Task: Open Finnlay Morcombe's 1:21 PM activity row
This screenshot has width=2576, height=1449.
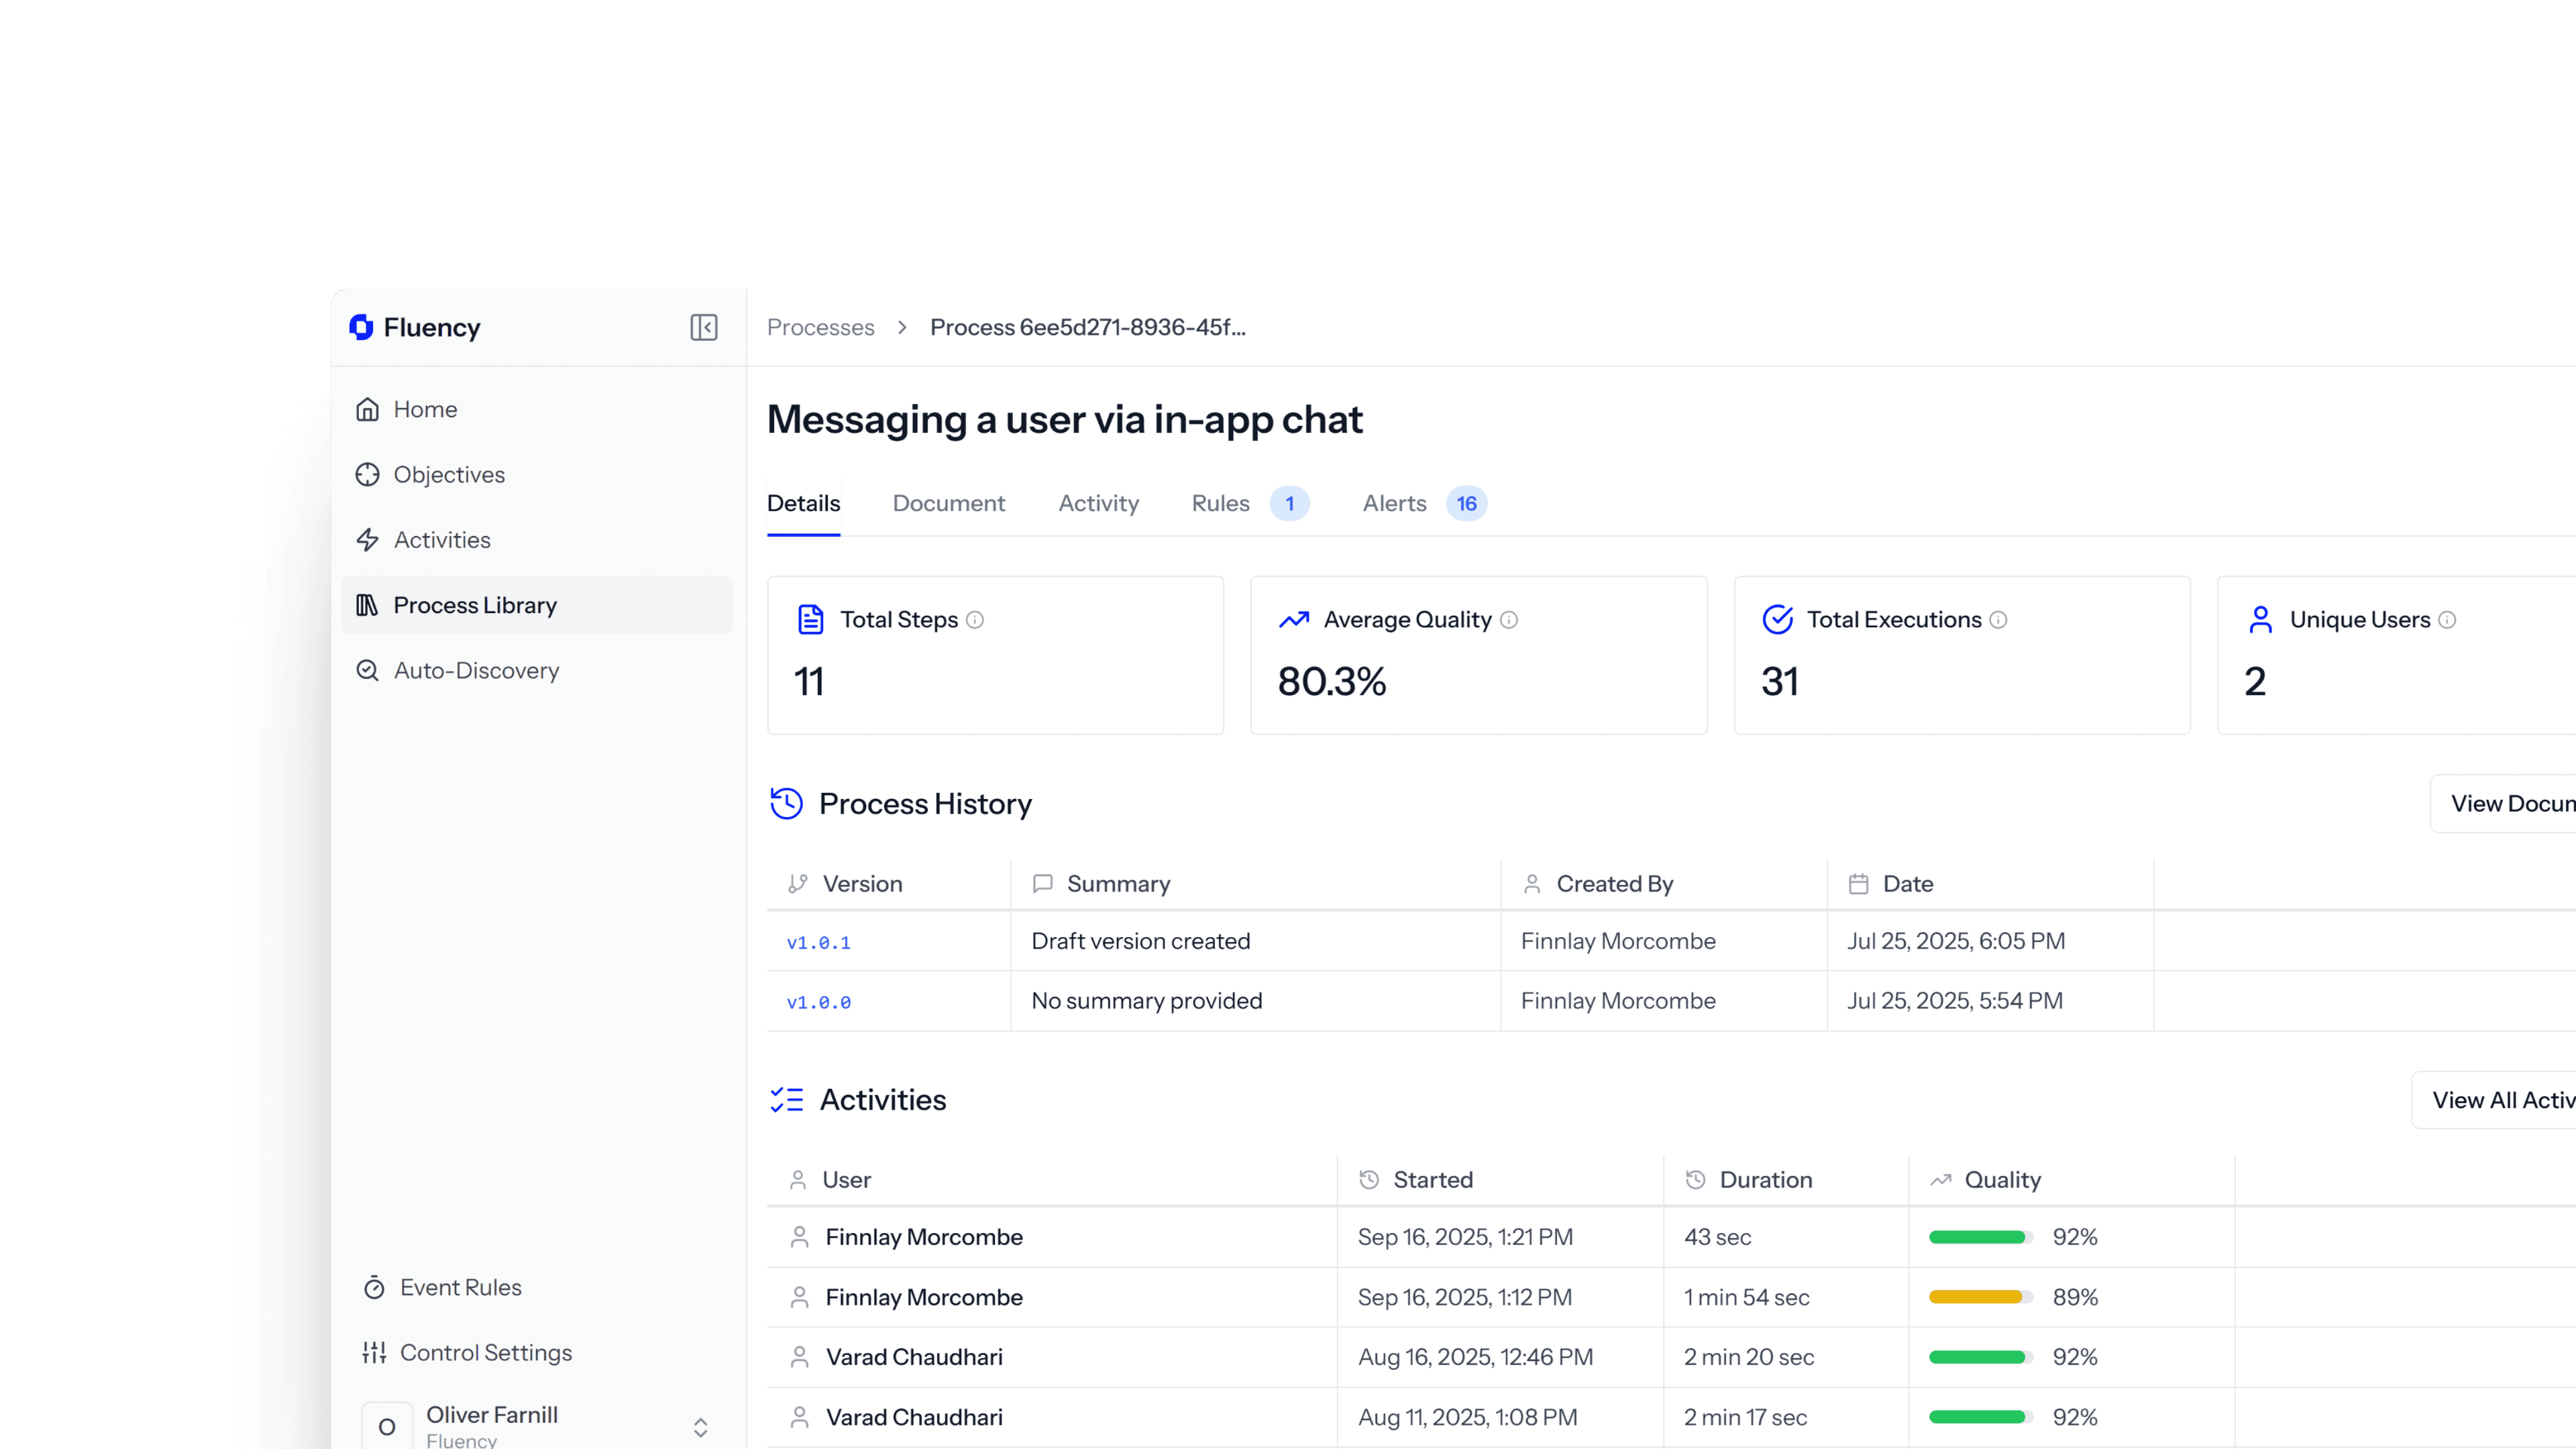Action: point(923,1237)
